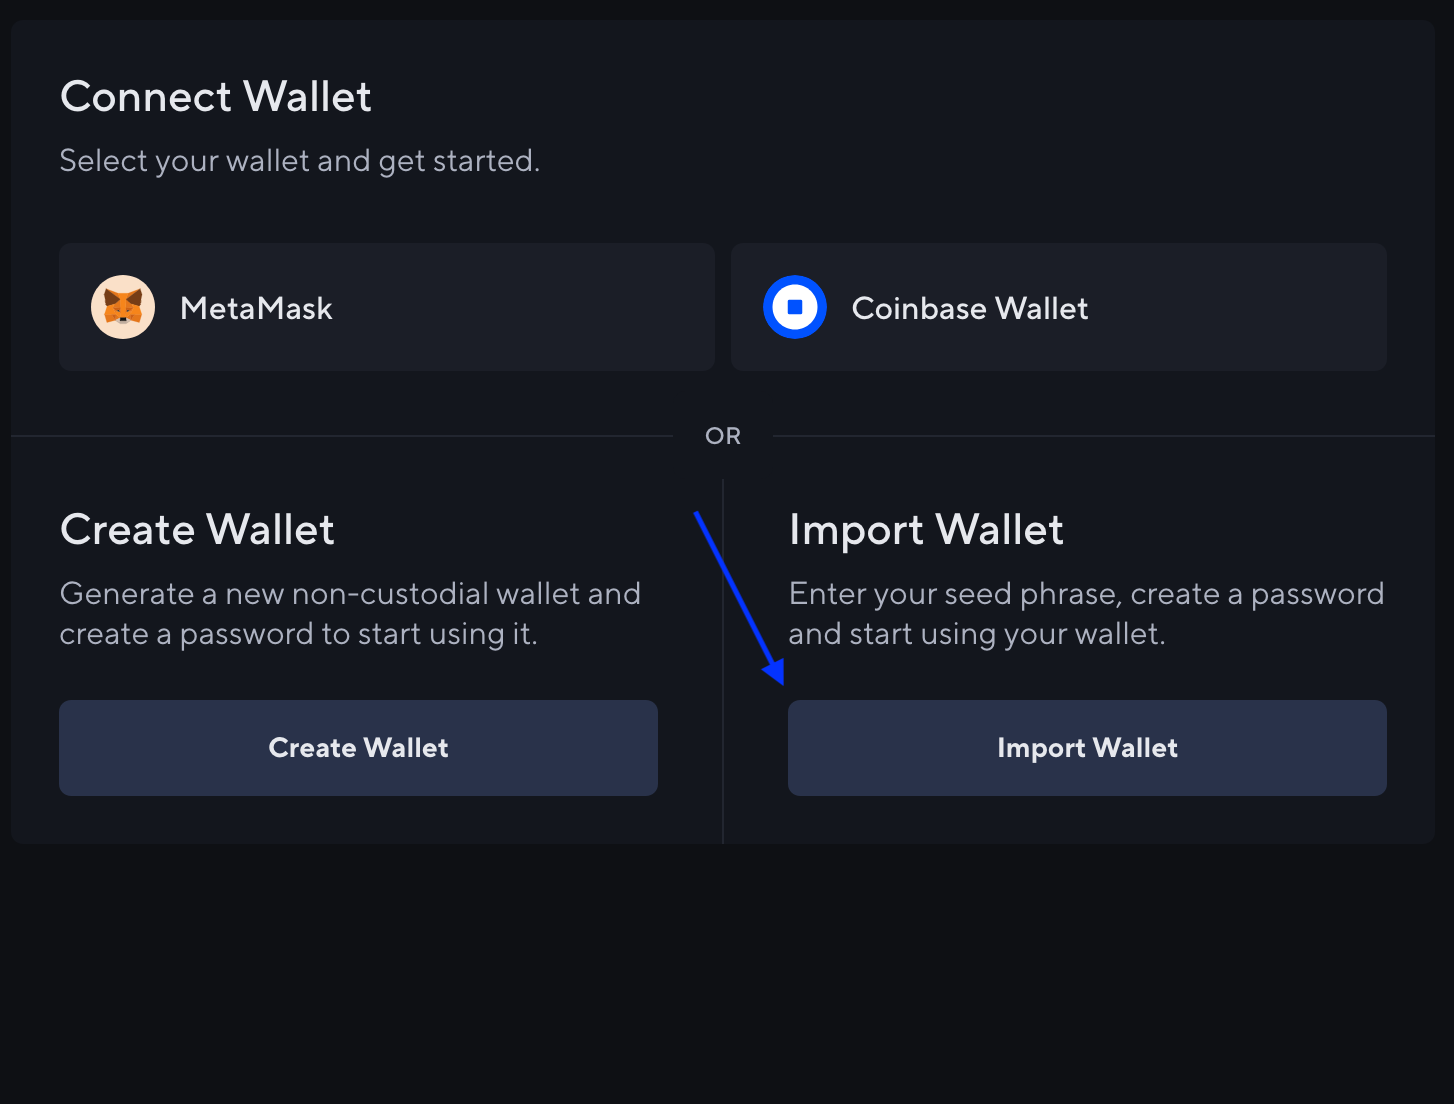
Task: Click the MetaMask fox icon
Action: pyautogui.click(x=123, y=307)
